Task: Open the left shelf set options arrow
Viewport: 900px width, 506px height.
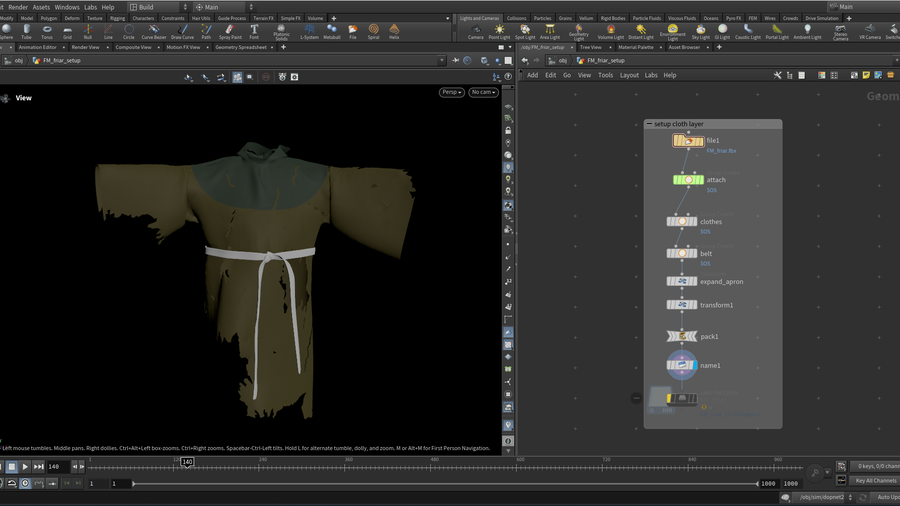Action: click(x=448, y=18)
